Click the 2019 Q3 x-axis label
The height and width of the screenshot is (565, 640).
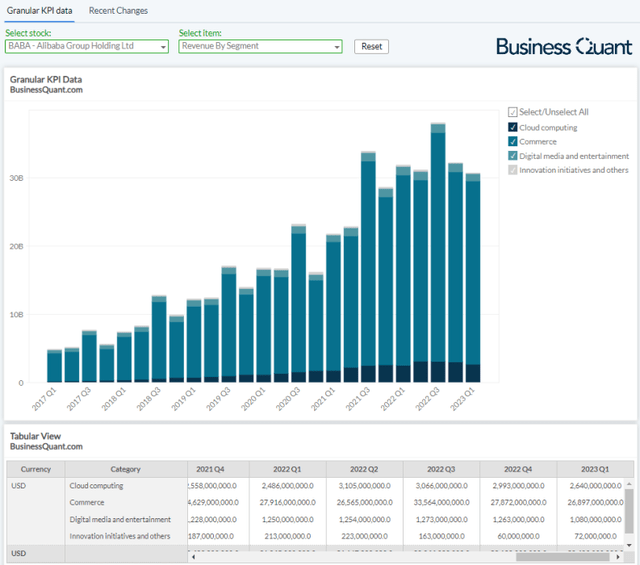[218, 399]
